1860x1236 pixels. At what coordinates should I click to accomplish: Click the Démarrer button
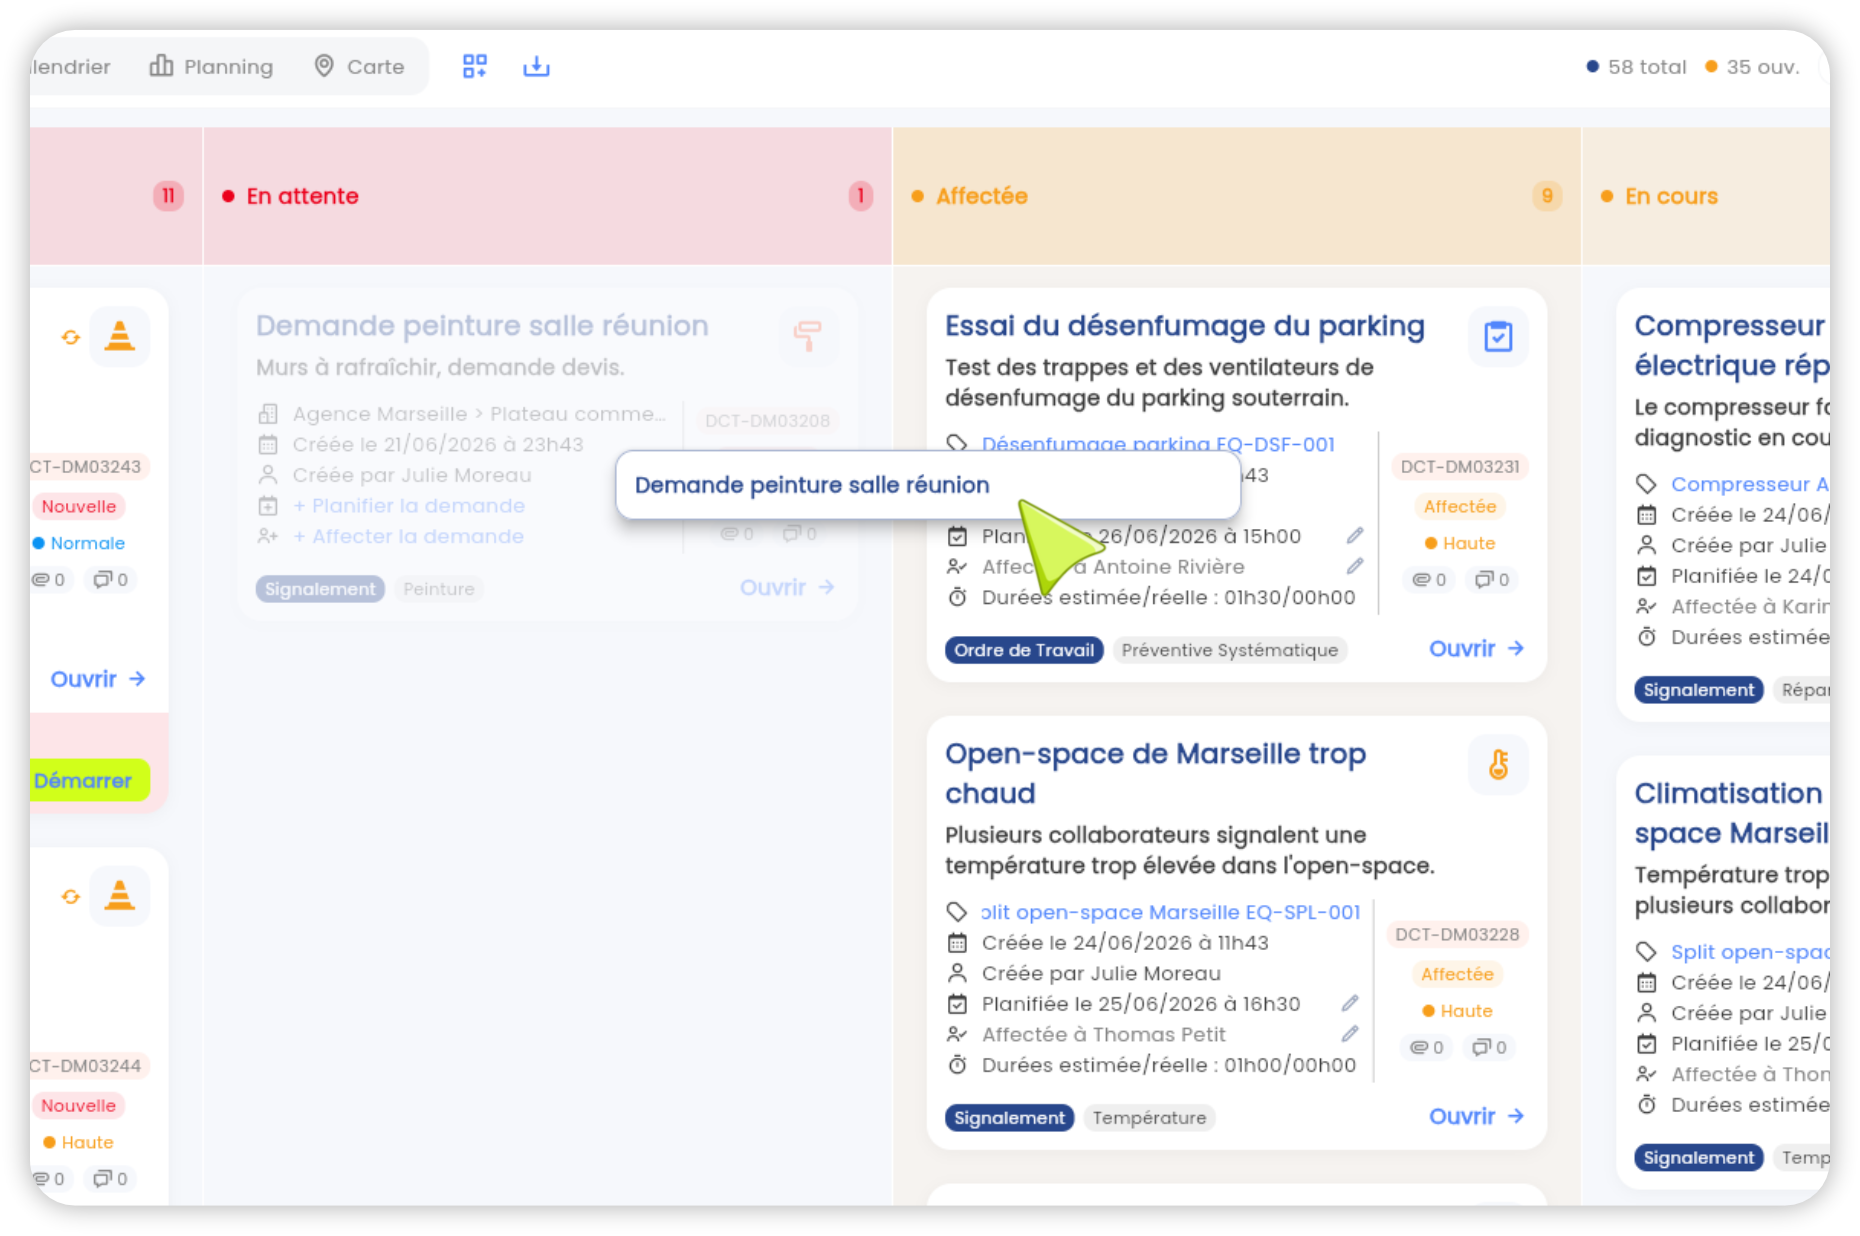click(x=88, y=780)
